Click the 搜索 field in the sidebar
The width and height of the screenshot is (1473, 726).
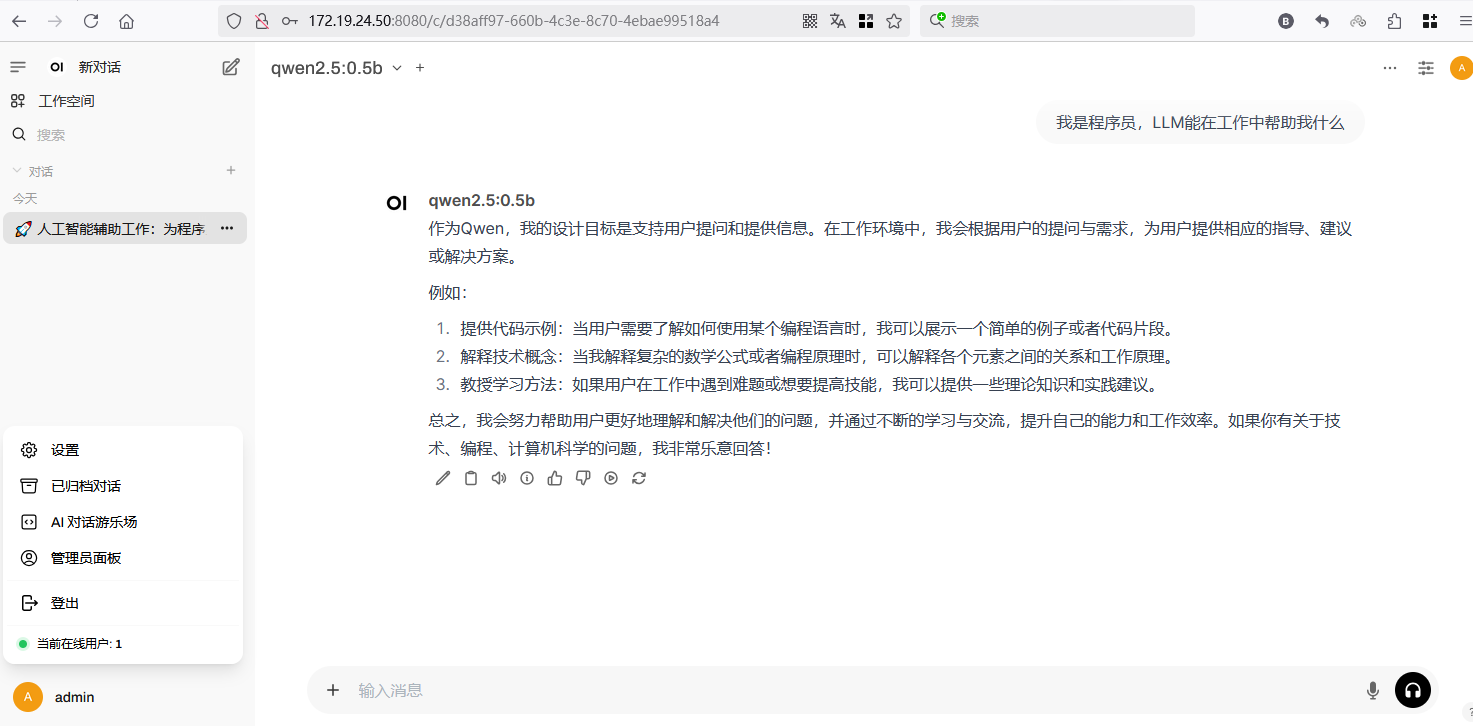tap(125, 134)
